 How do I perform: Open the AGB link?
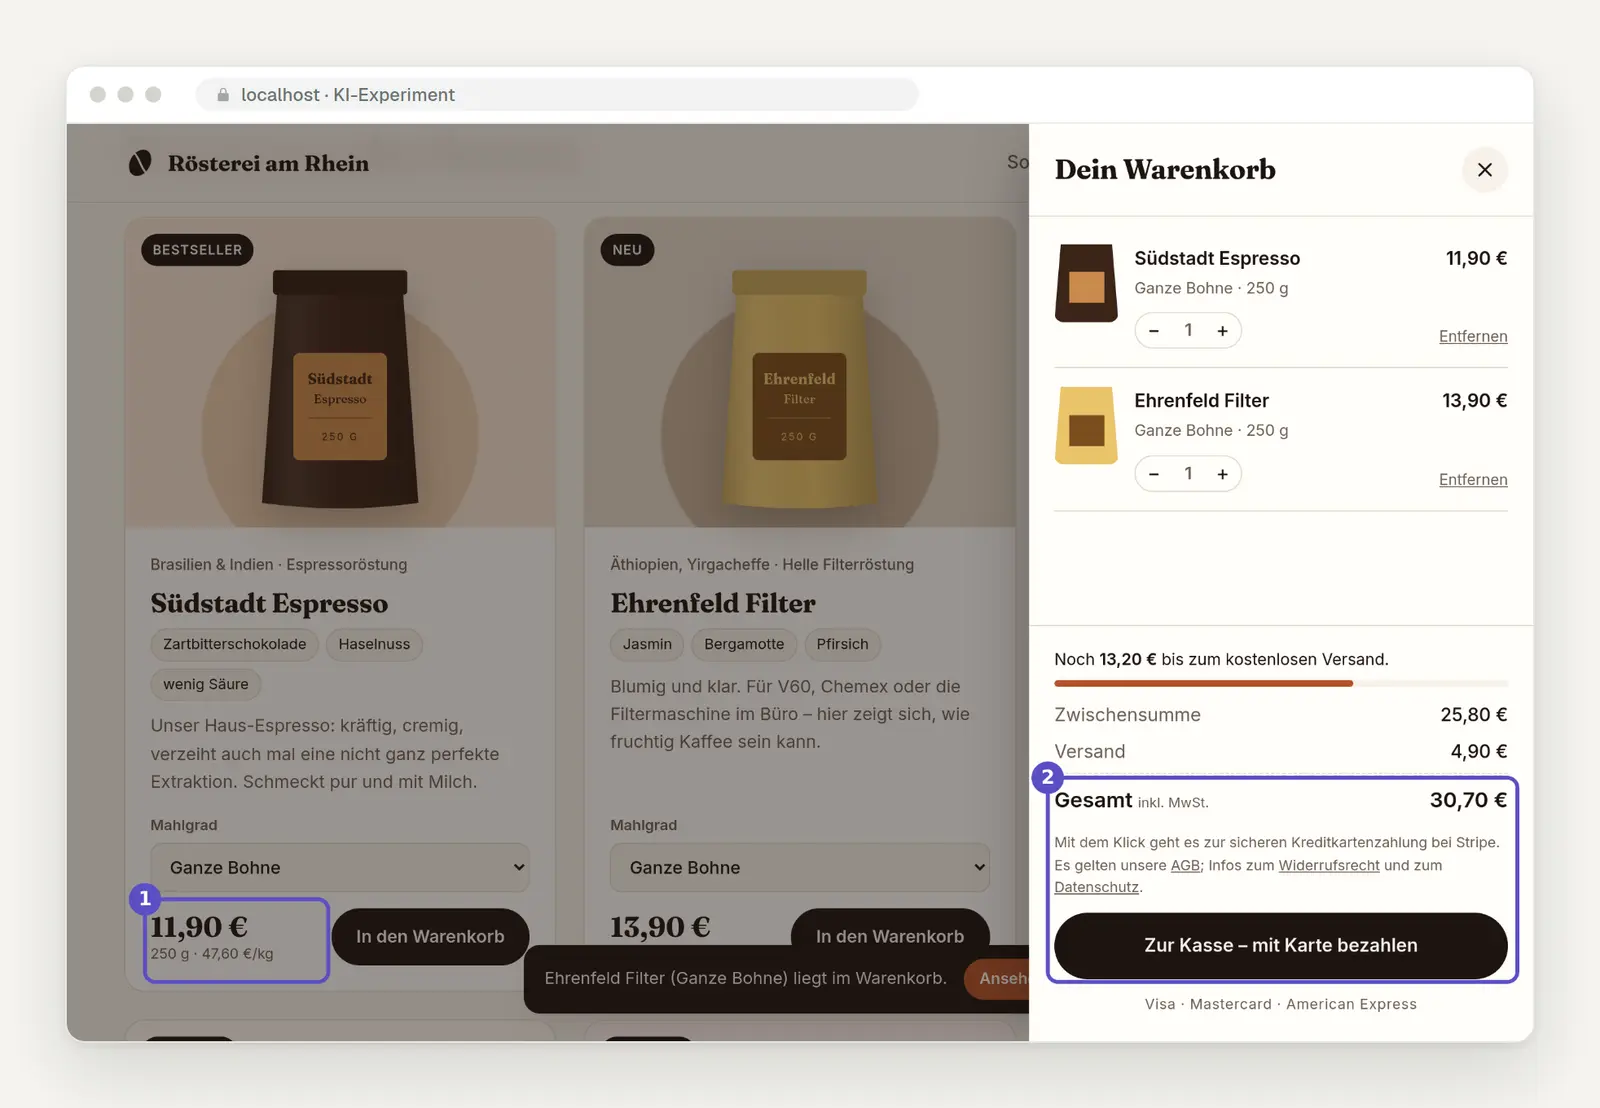tap(1185, 865)
